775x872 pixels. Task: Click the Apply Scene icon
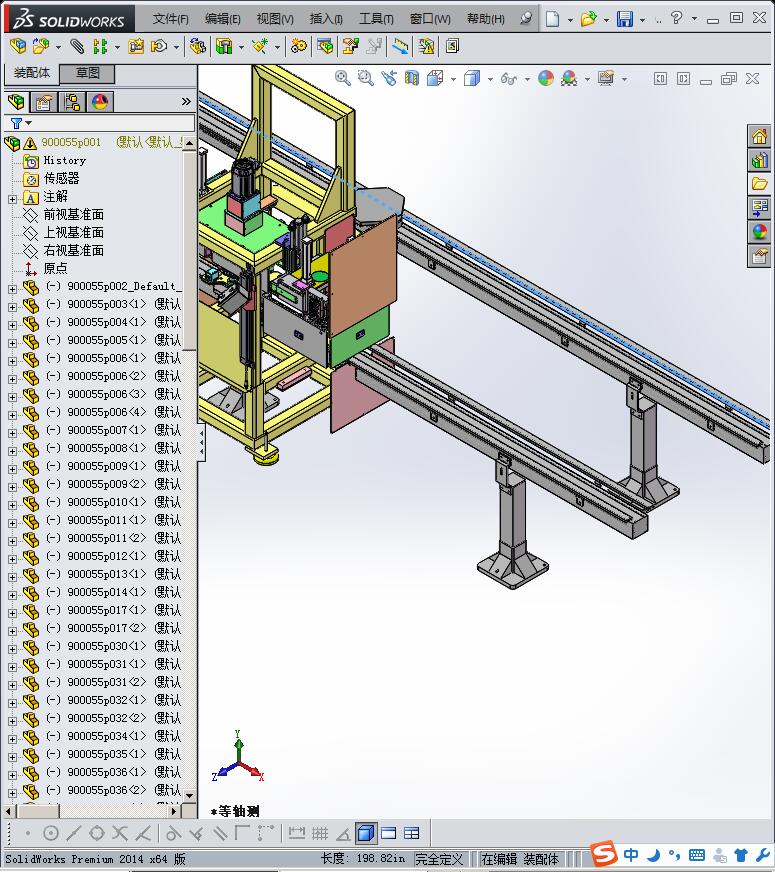[x=569, y=78]
